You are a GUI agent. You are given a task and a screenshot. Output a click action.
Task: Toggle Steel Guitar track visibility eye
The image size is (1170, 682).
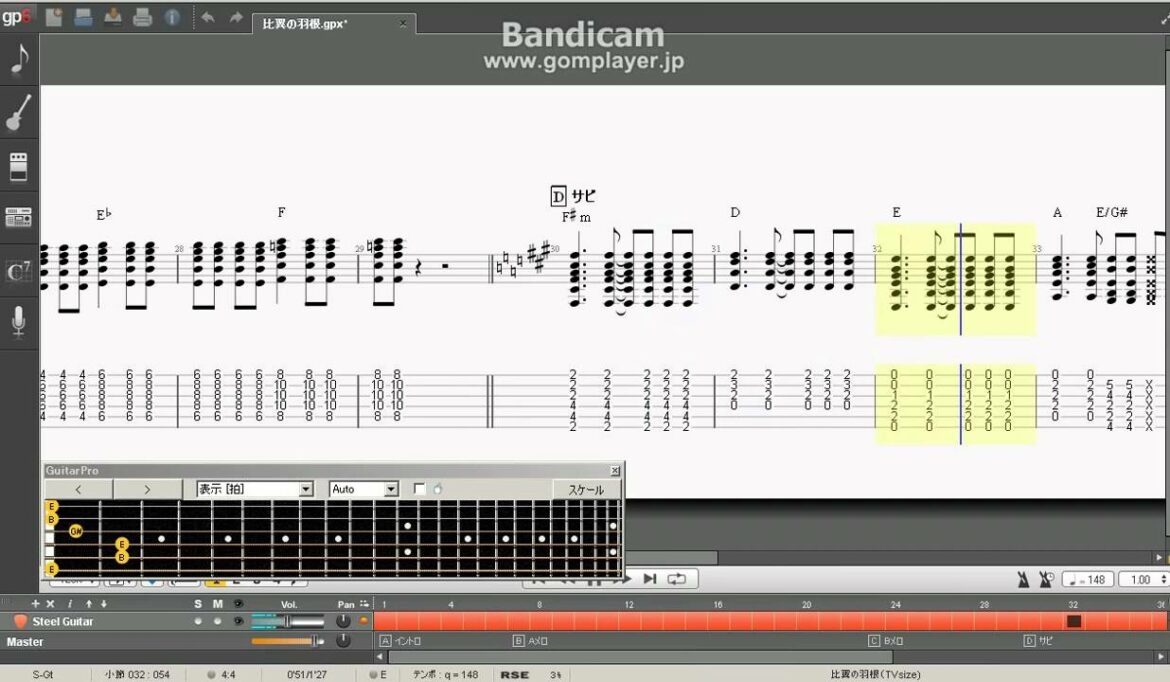point(238,621)
